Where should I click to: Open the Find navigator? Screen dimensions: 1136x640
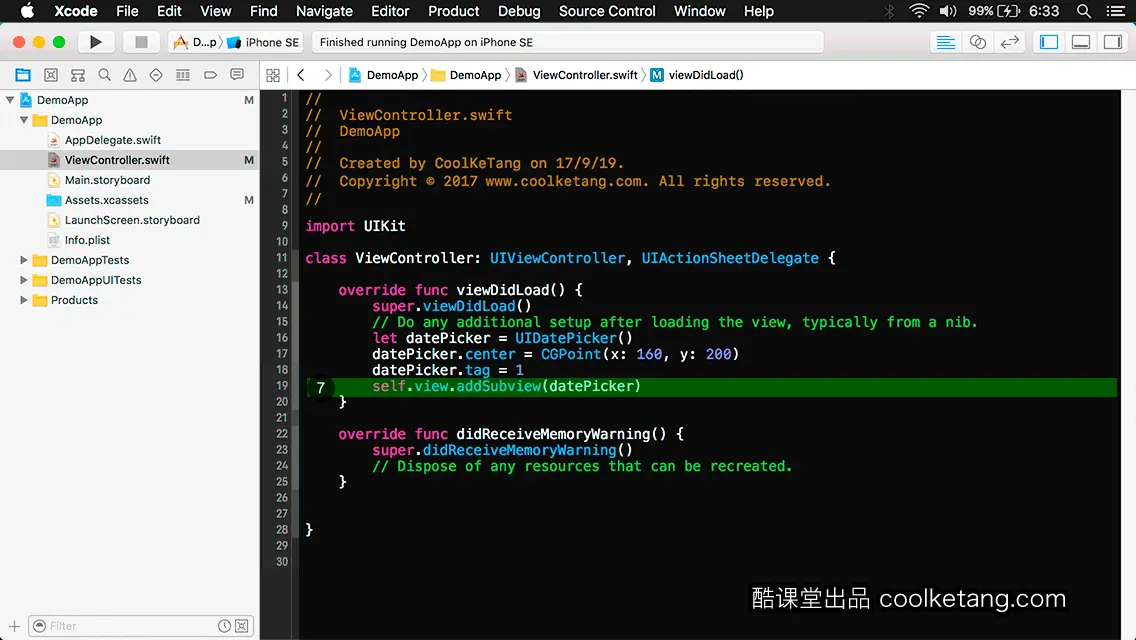(104, 75)
